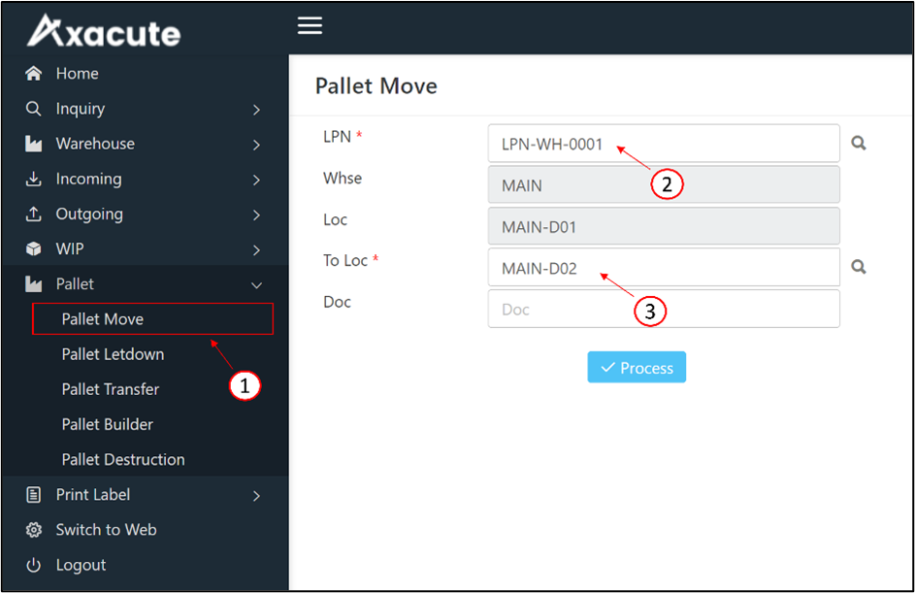Viewport: 915px width, 593px height.
Task: Click the Outgoing upload icon
Action: pos(34,213)
